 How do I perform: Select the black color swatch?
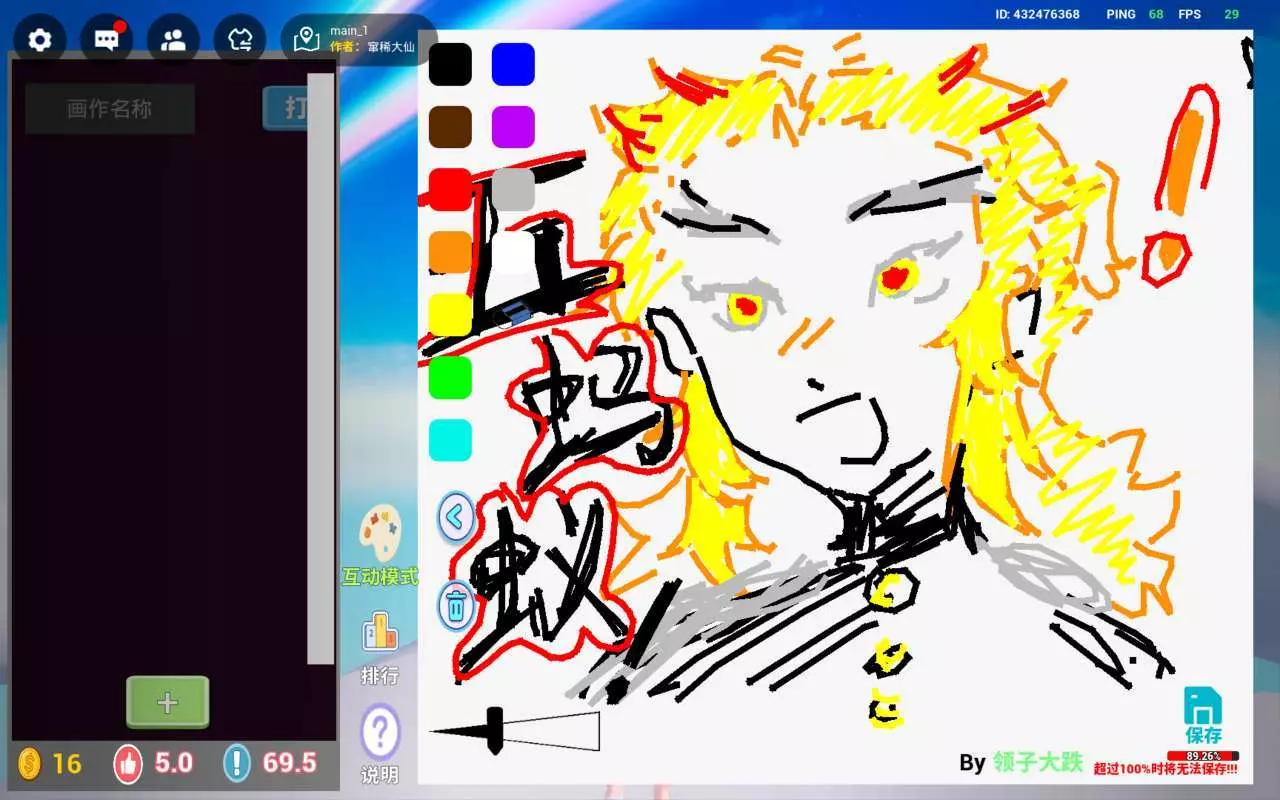[450, 64]
